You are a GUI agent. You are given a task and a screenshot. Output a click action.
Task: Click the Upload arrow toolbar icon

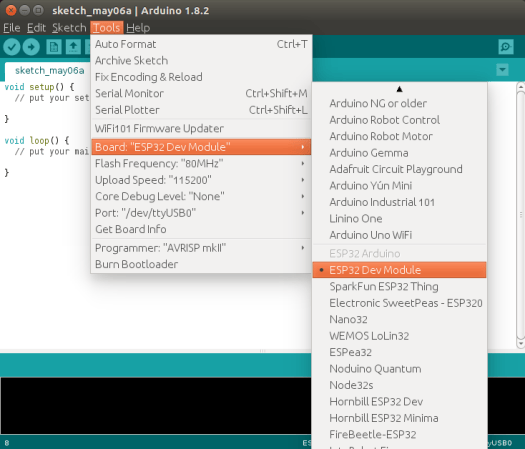click(x=31, y=47)
